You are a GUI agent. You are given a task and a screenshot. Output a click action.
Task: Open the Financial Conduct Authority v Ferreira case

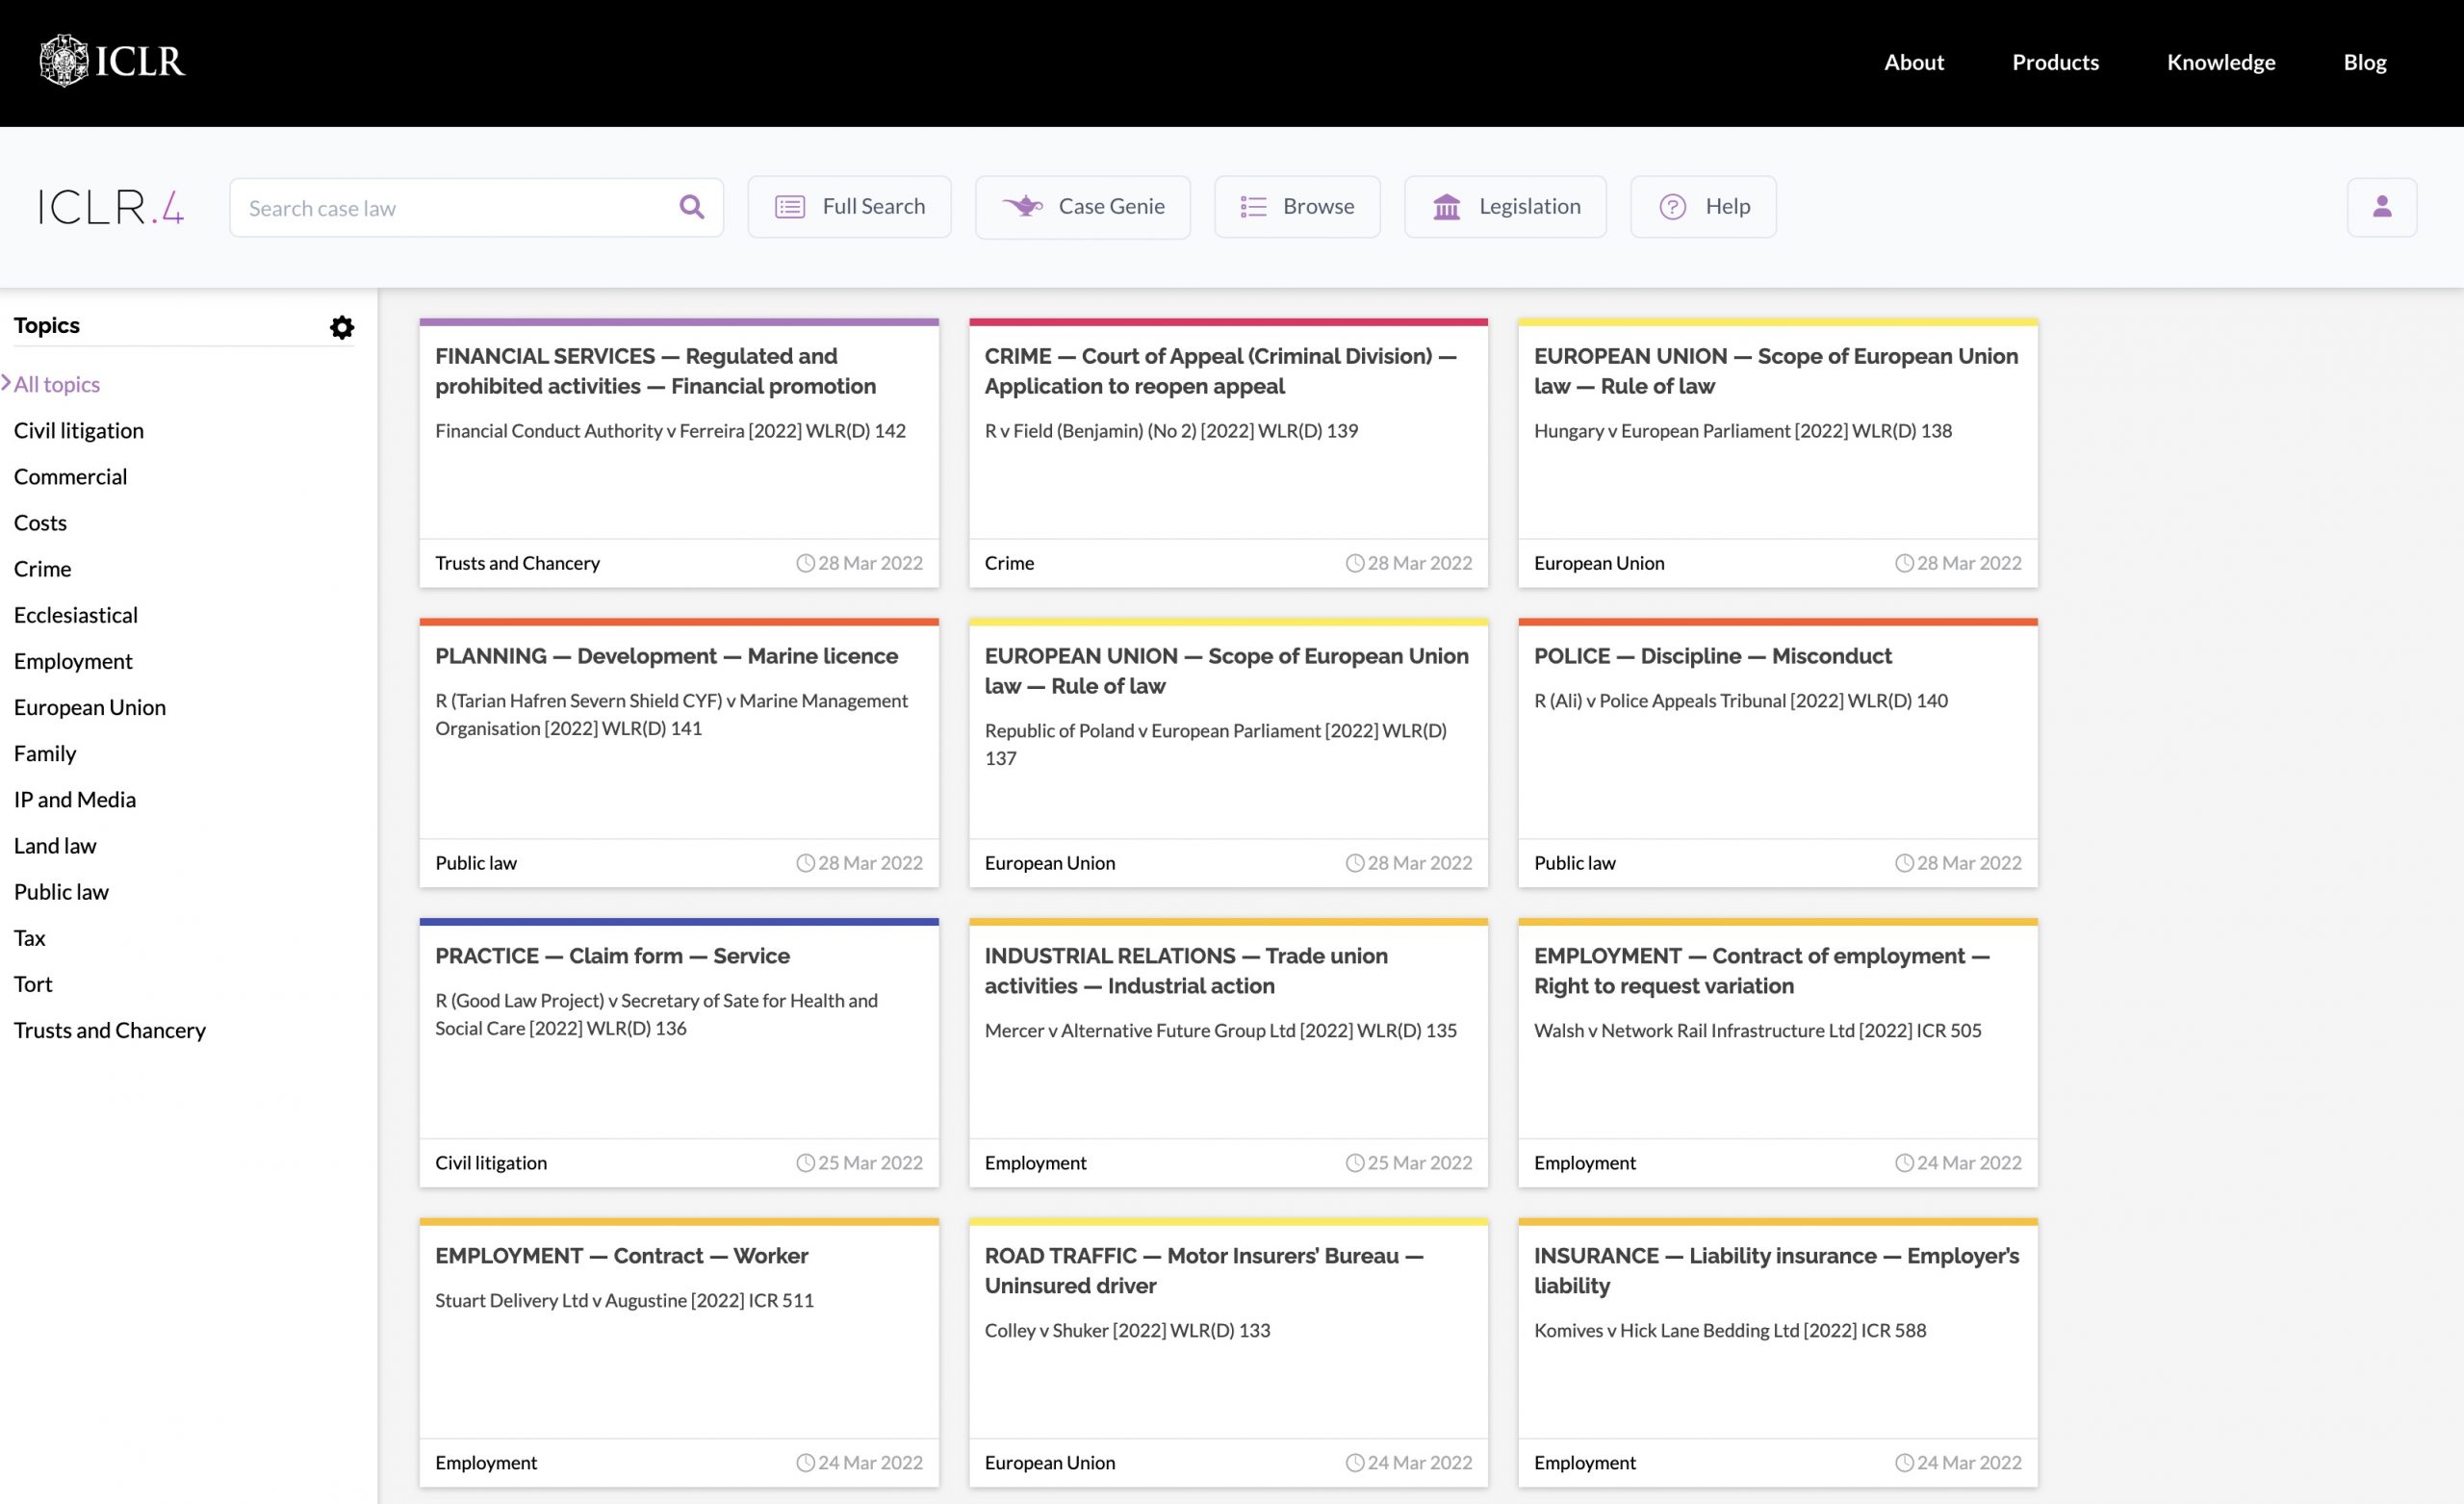click(670, 430)
